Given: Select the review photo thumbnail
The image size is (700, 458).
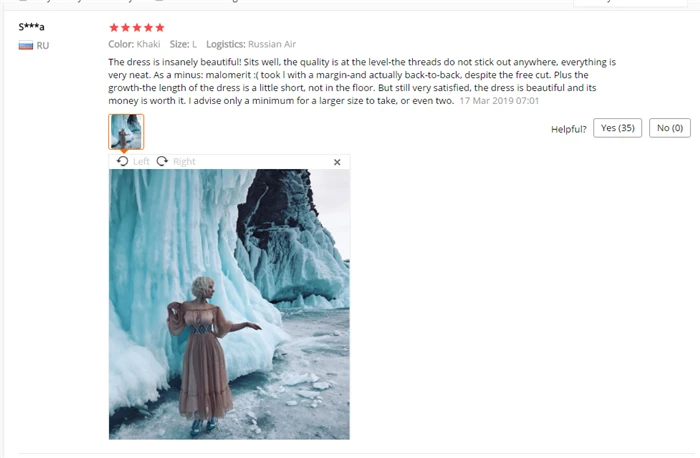Looking at the screenshot, I should pyautogui.click(x=126, y=132).
